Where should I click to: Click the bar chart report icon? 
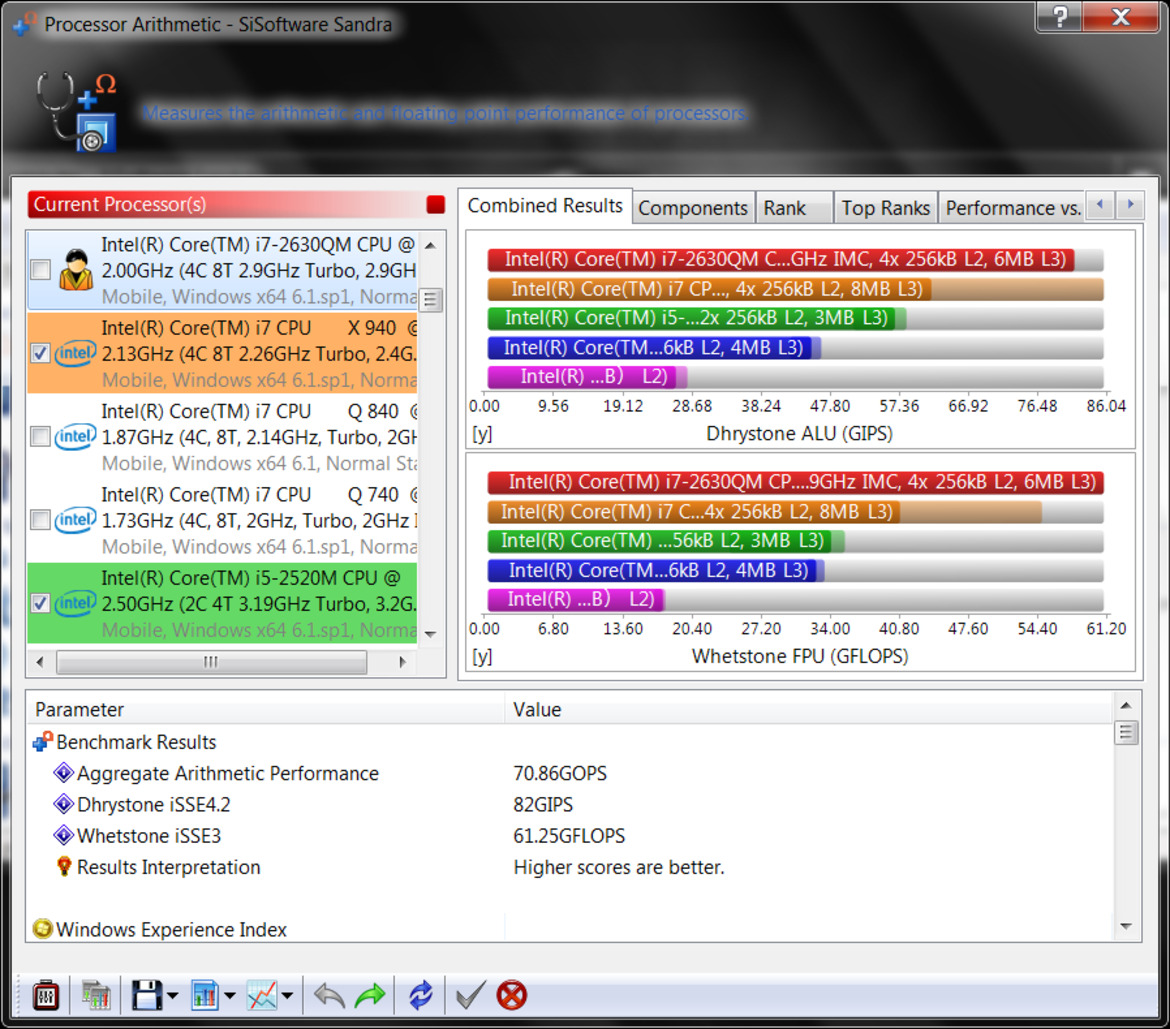click(204, 995)
